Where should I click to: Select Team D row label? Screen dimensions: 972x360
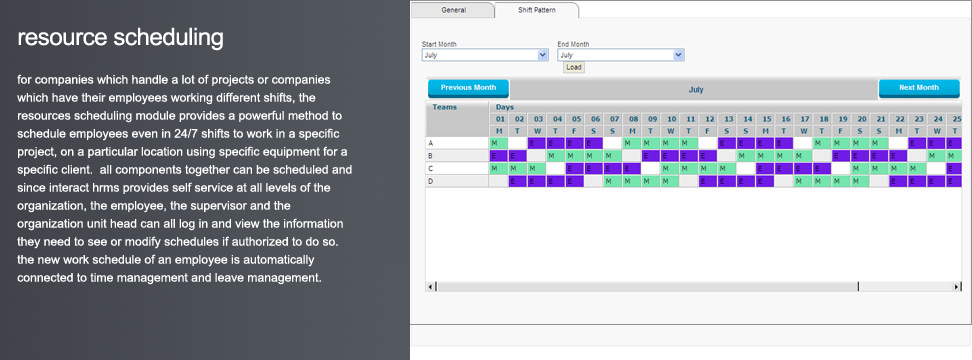tap(457, 182)
